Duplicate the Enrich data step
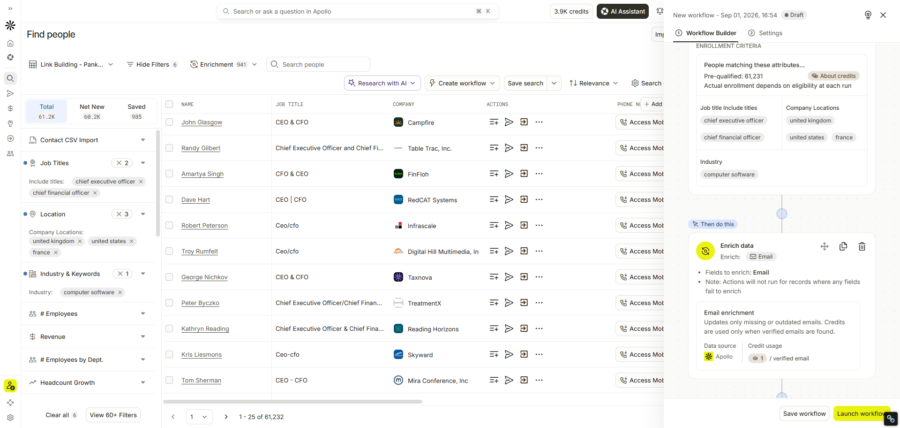Viewport: 900px width, 428px height. click(x=843, y=246)
